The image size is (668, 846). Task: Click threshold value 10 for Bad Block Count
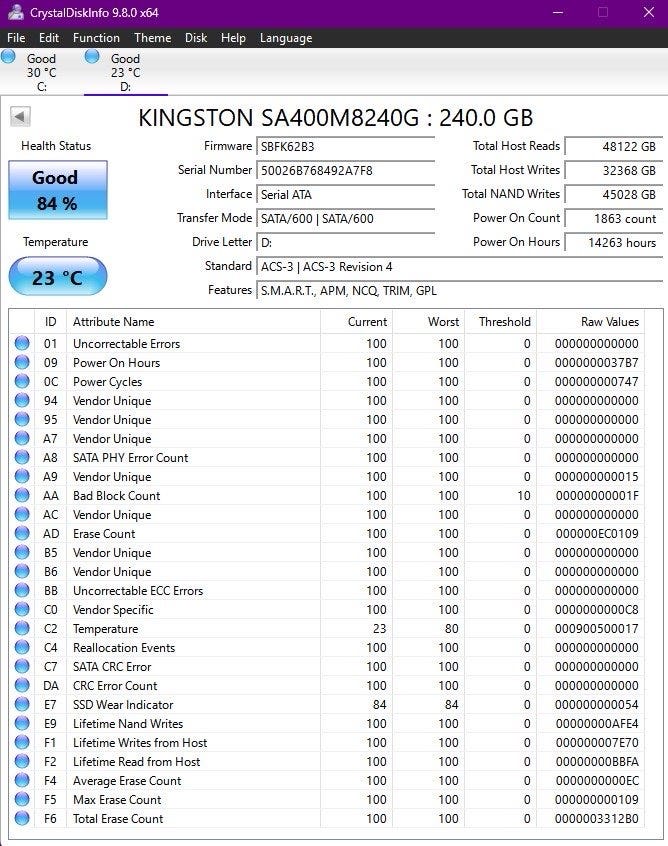(x=523, y=495)
